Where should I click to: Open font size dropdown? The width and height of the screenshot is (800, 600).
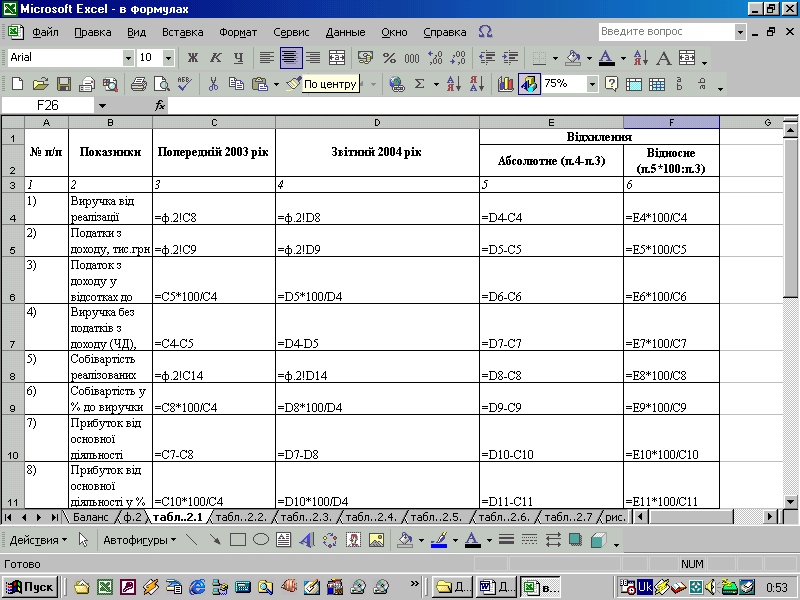pos(168,58)
